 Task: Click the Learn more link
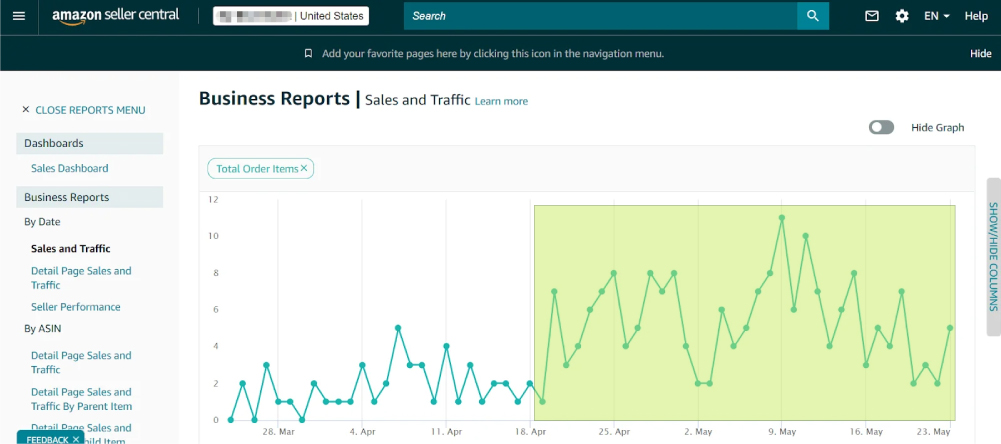501,101
